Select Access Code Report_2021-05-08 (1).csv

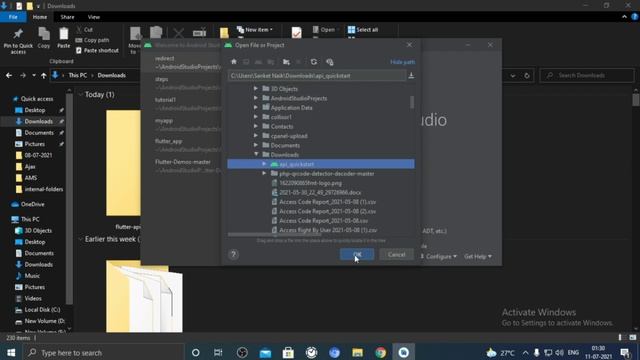click(328, 202)
